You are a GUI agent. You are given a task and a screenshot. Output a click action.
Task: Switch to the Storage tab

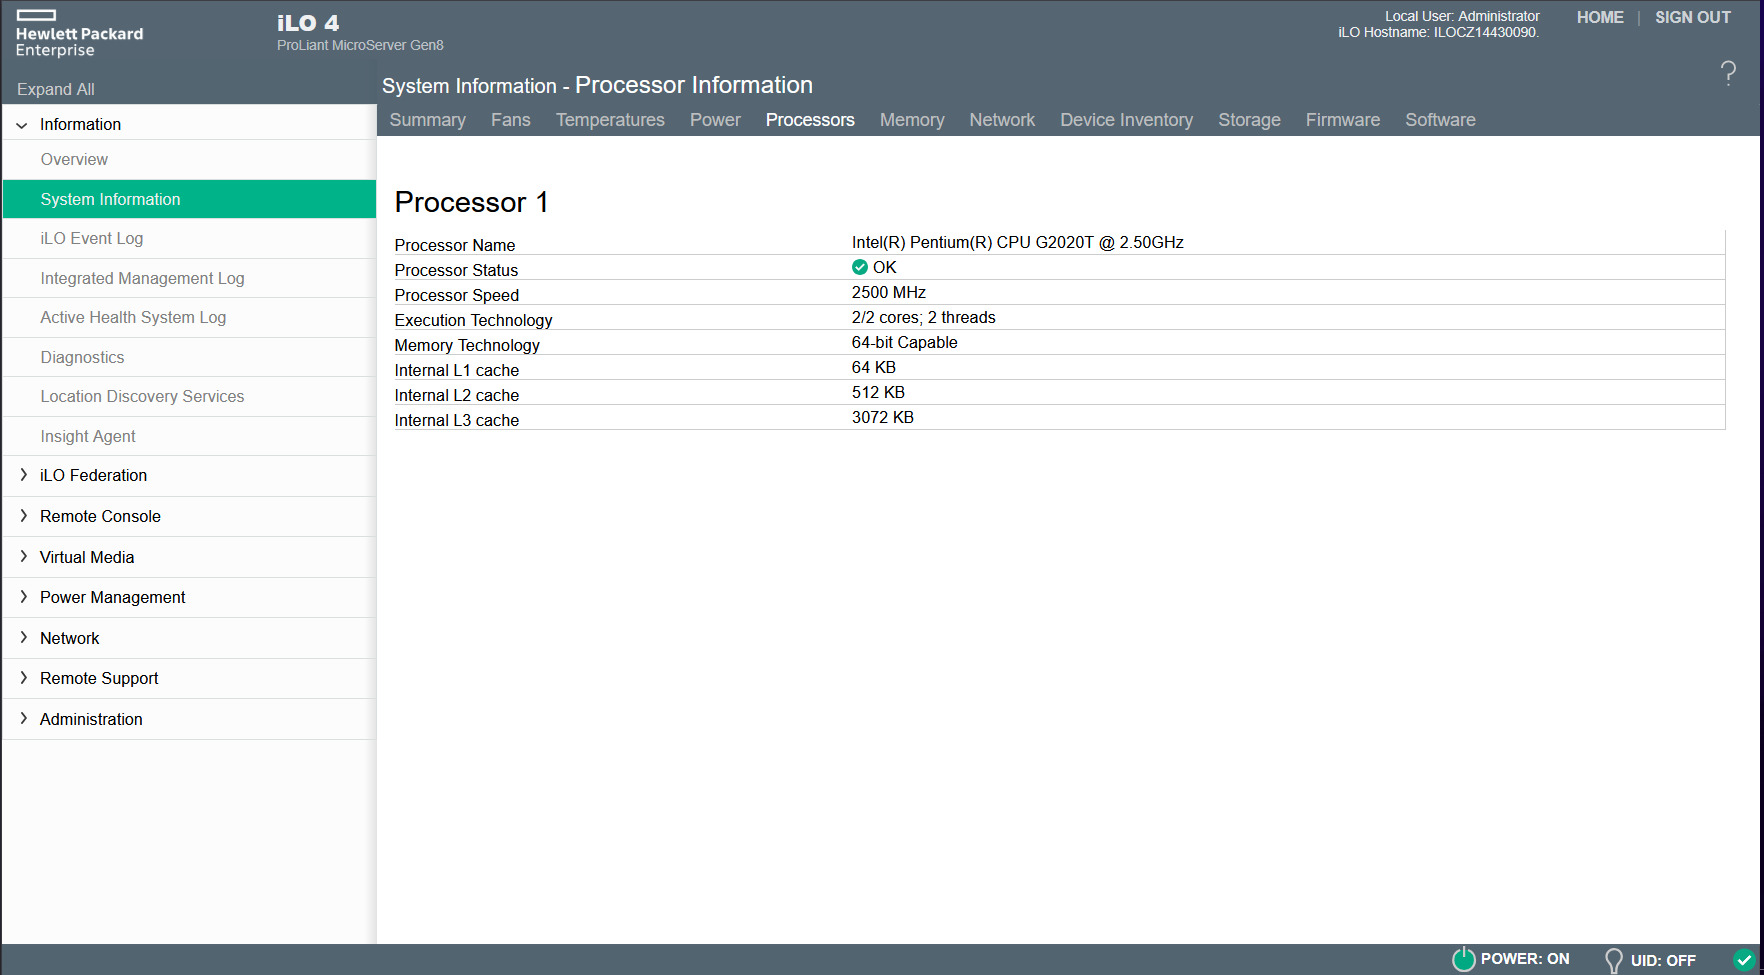1249,120
